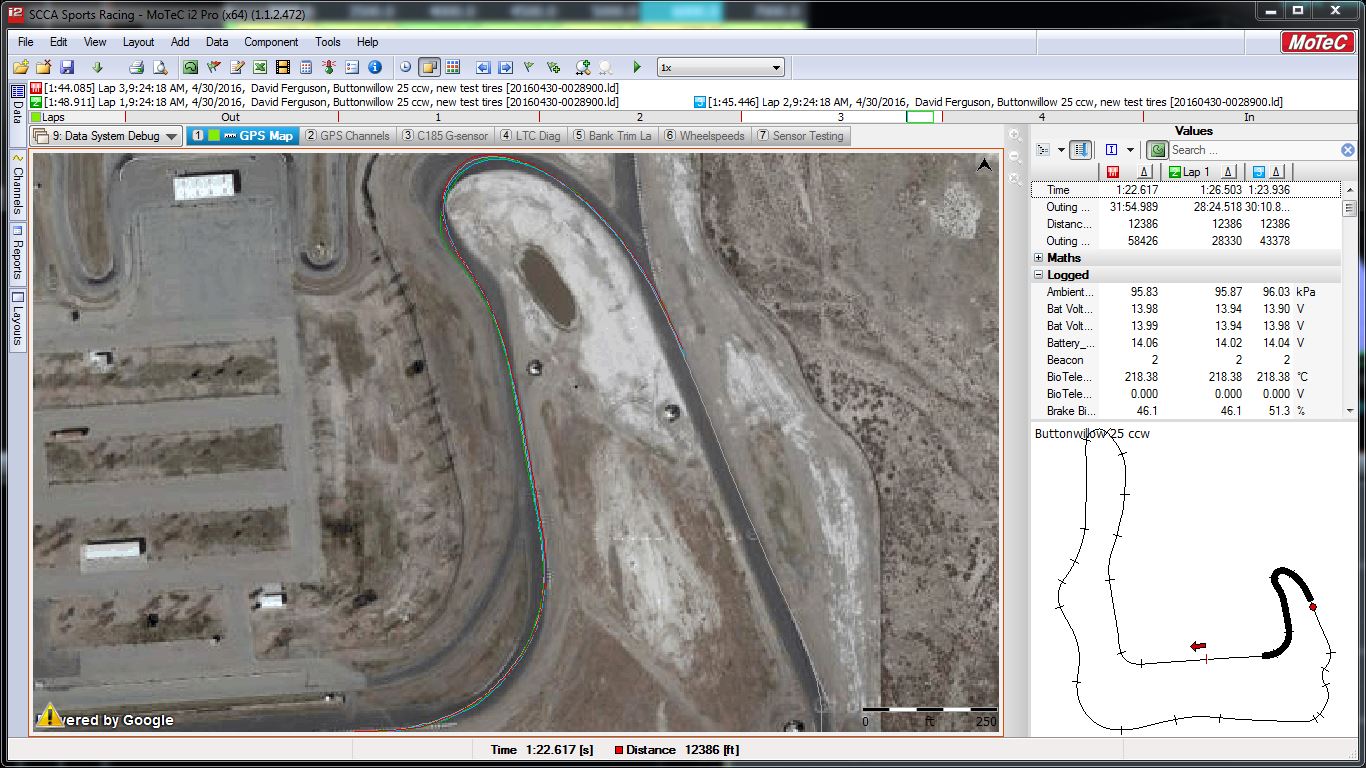Expand the Maths section in Values panel
This screenshot has width=1366, height=768.
(1039, 257)
